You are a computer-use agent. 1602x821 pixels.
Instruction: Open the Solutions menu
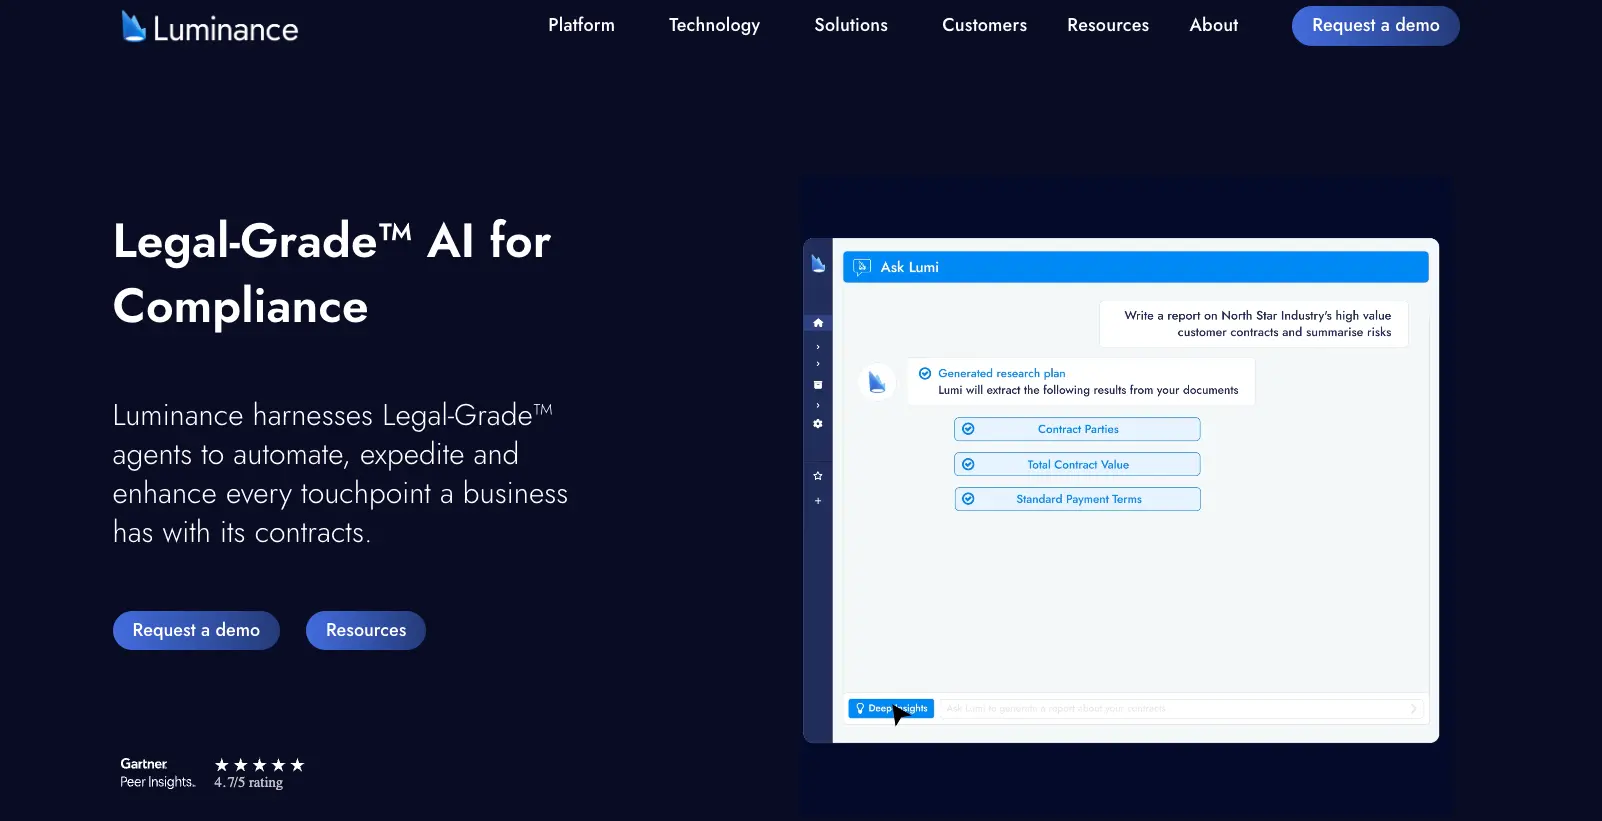pyautogui.click(x=851, y=25)
